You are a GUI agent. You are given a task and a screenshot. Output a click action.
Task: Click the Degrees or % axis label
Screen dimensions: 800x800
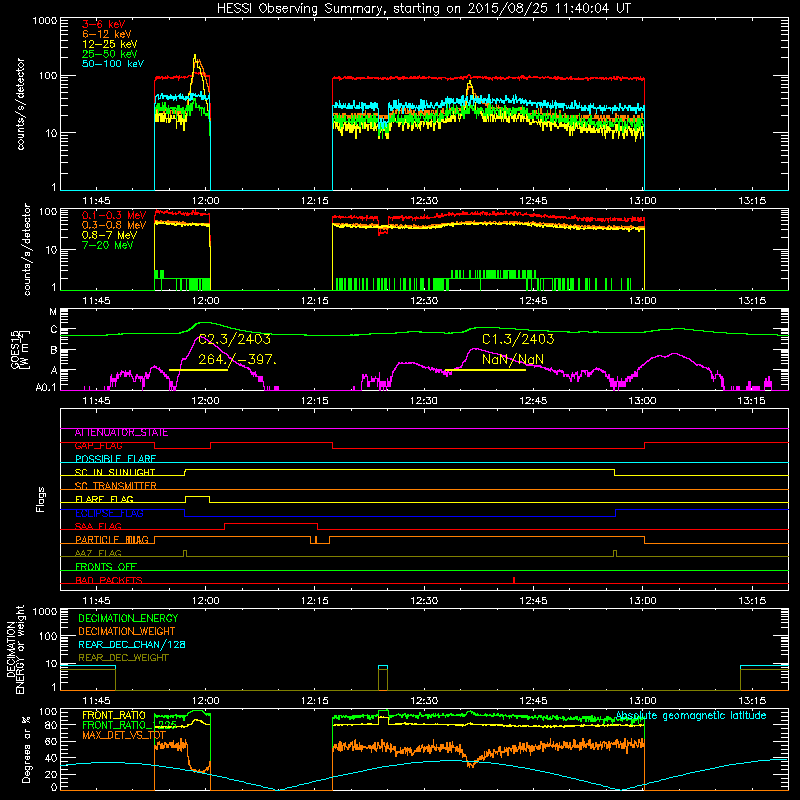coord(26,749)
